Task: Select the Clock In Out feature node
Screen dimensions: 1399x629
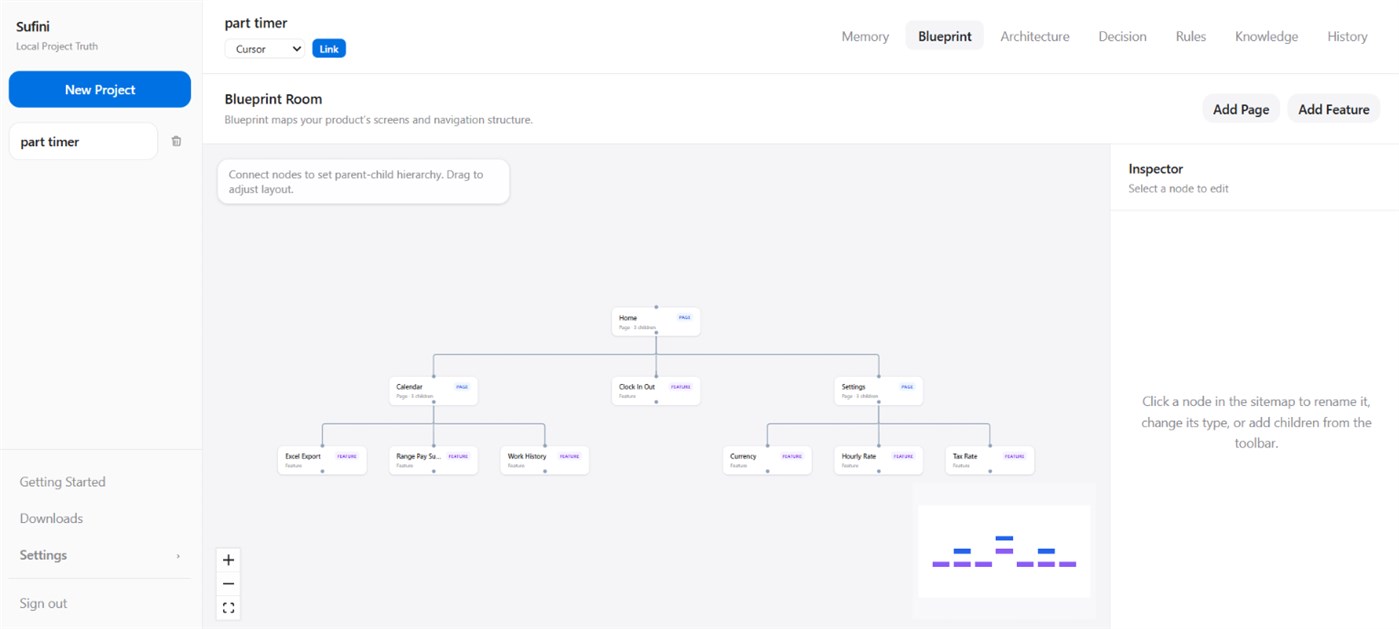Action: click(656, 390)
